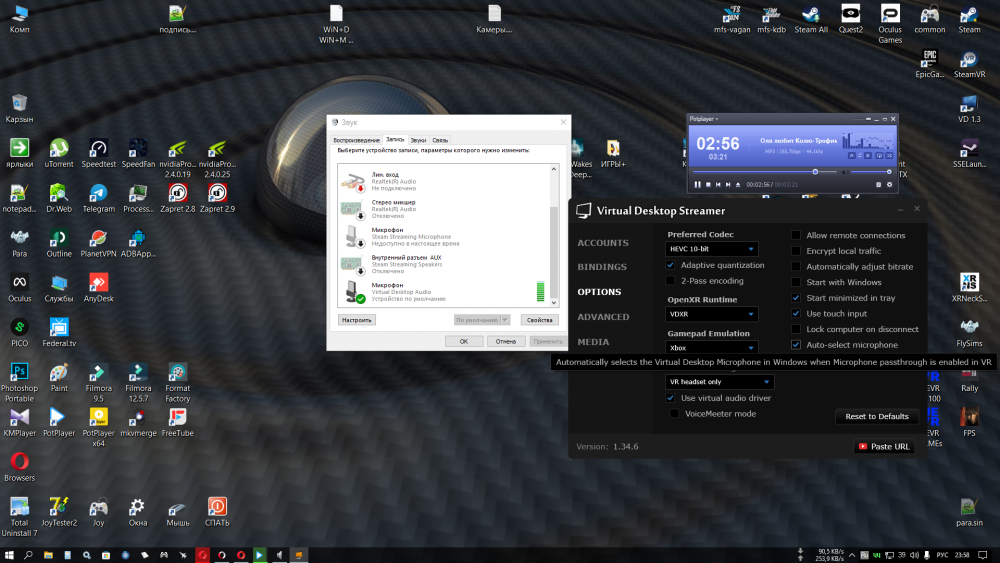The image size is (1000, 563).
Task: Switch to the Воспроизведение tab
Action: (x=356, y=140)
